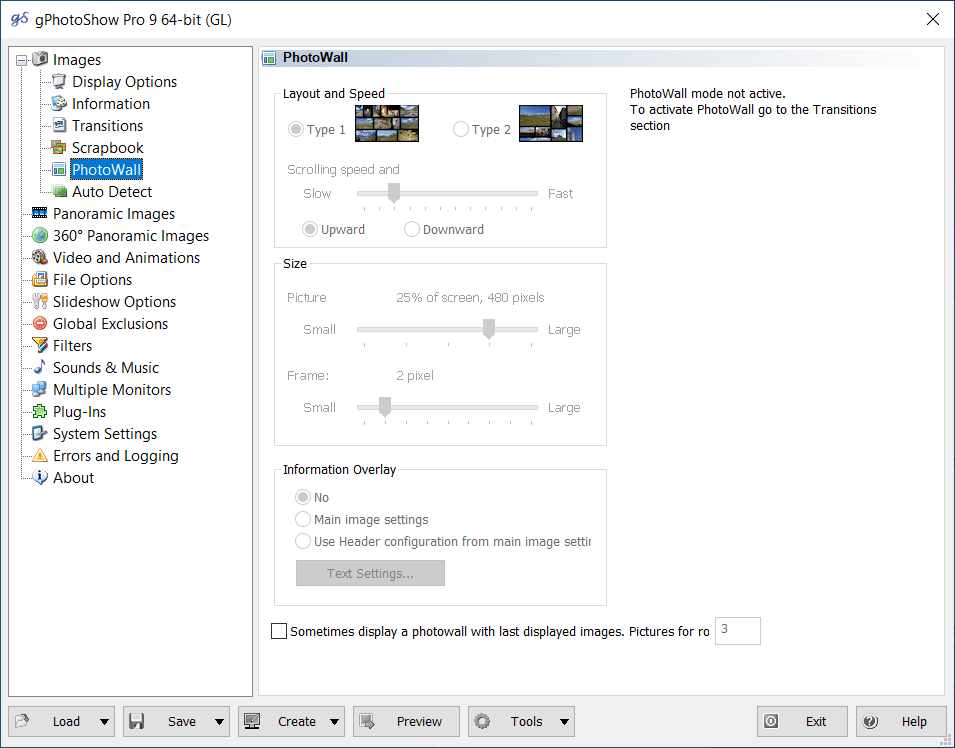The height and width of the screenshot is (748, 955).
Task: Open Scrapbook settings page
Action: point(107,147)
